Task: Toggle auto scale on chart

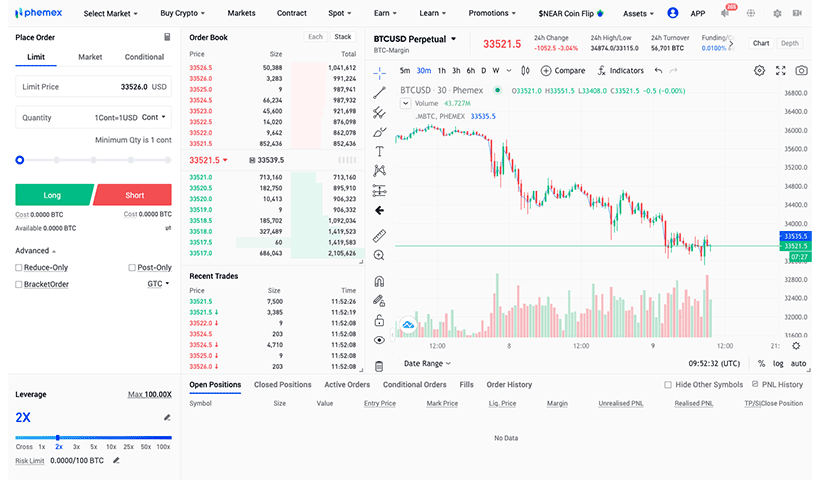Action: 798,363
